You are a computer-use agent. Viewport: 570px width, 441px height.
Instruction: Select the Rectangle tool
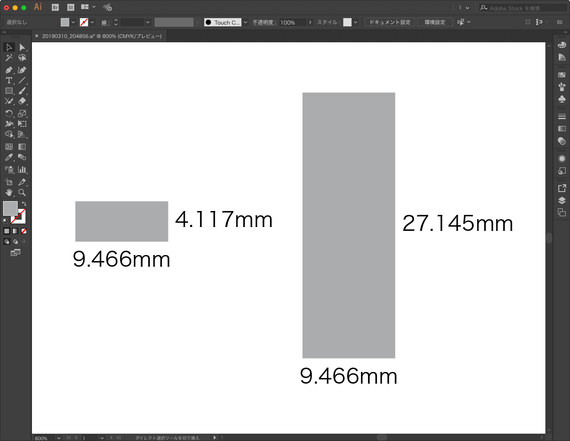tap(9, 91)
